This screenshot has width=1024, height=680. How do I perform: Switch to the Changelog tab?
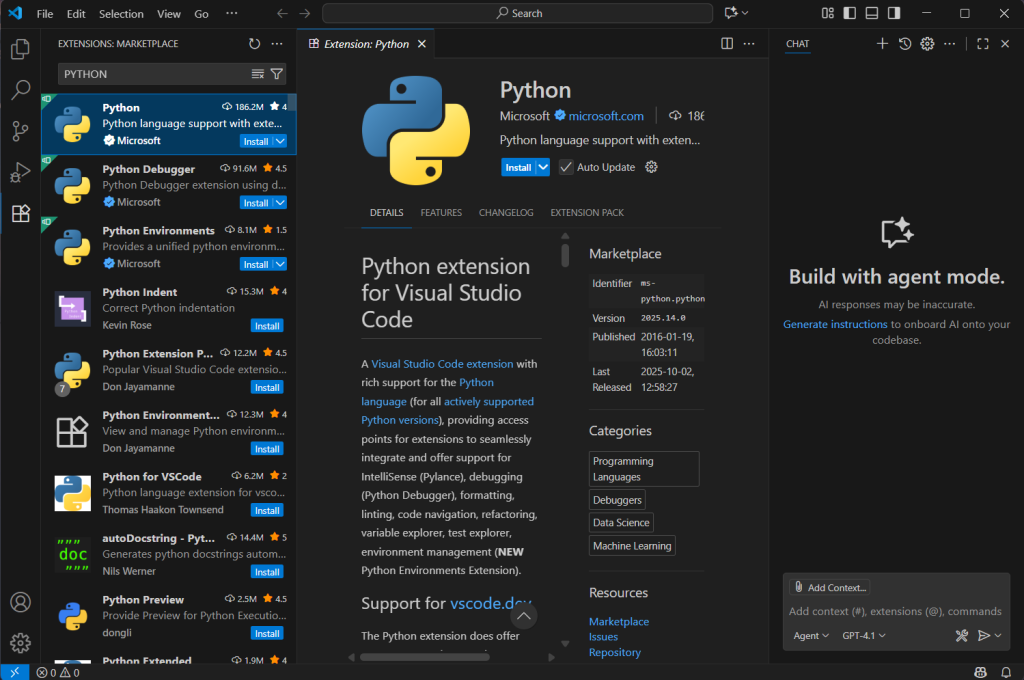506,213
